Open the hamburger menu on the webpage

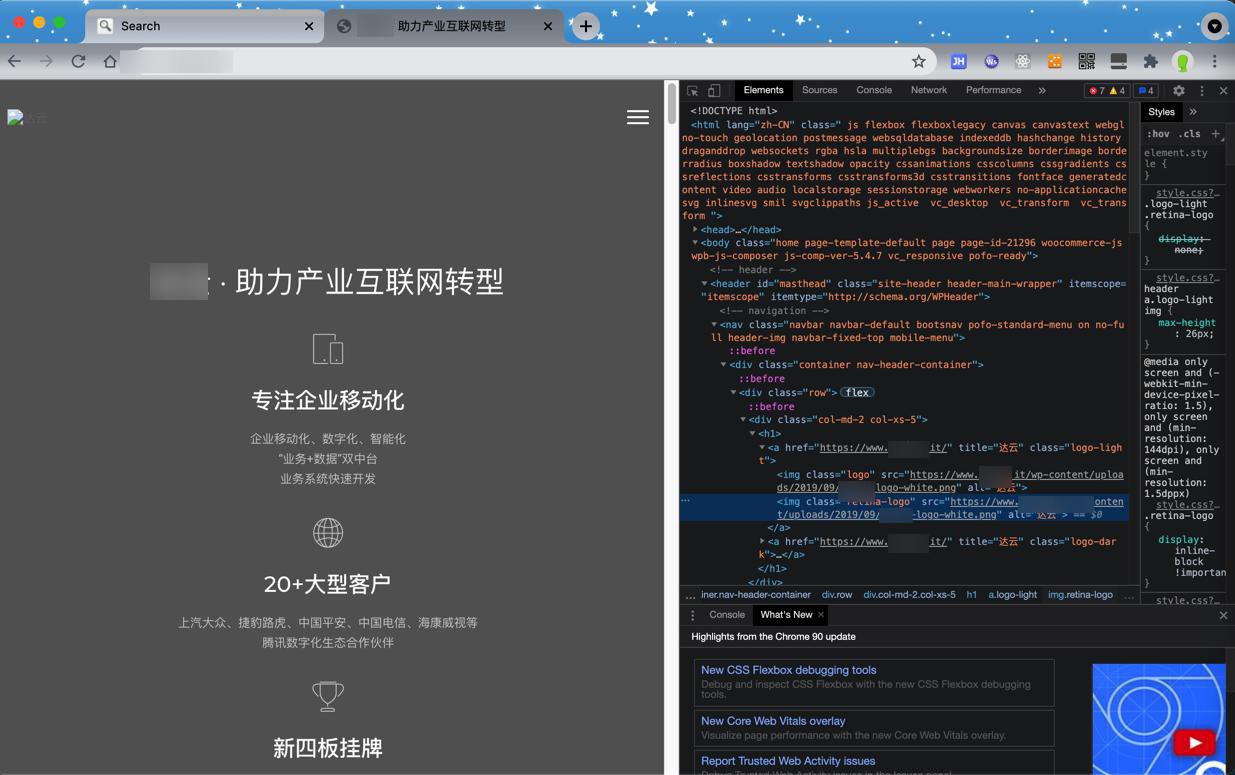click(638, 118)
